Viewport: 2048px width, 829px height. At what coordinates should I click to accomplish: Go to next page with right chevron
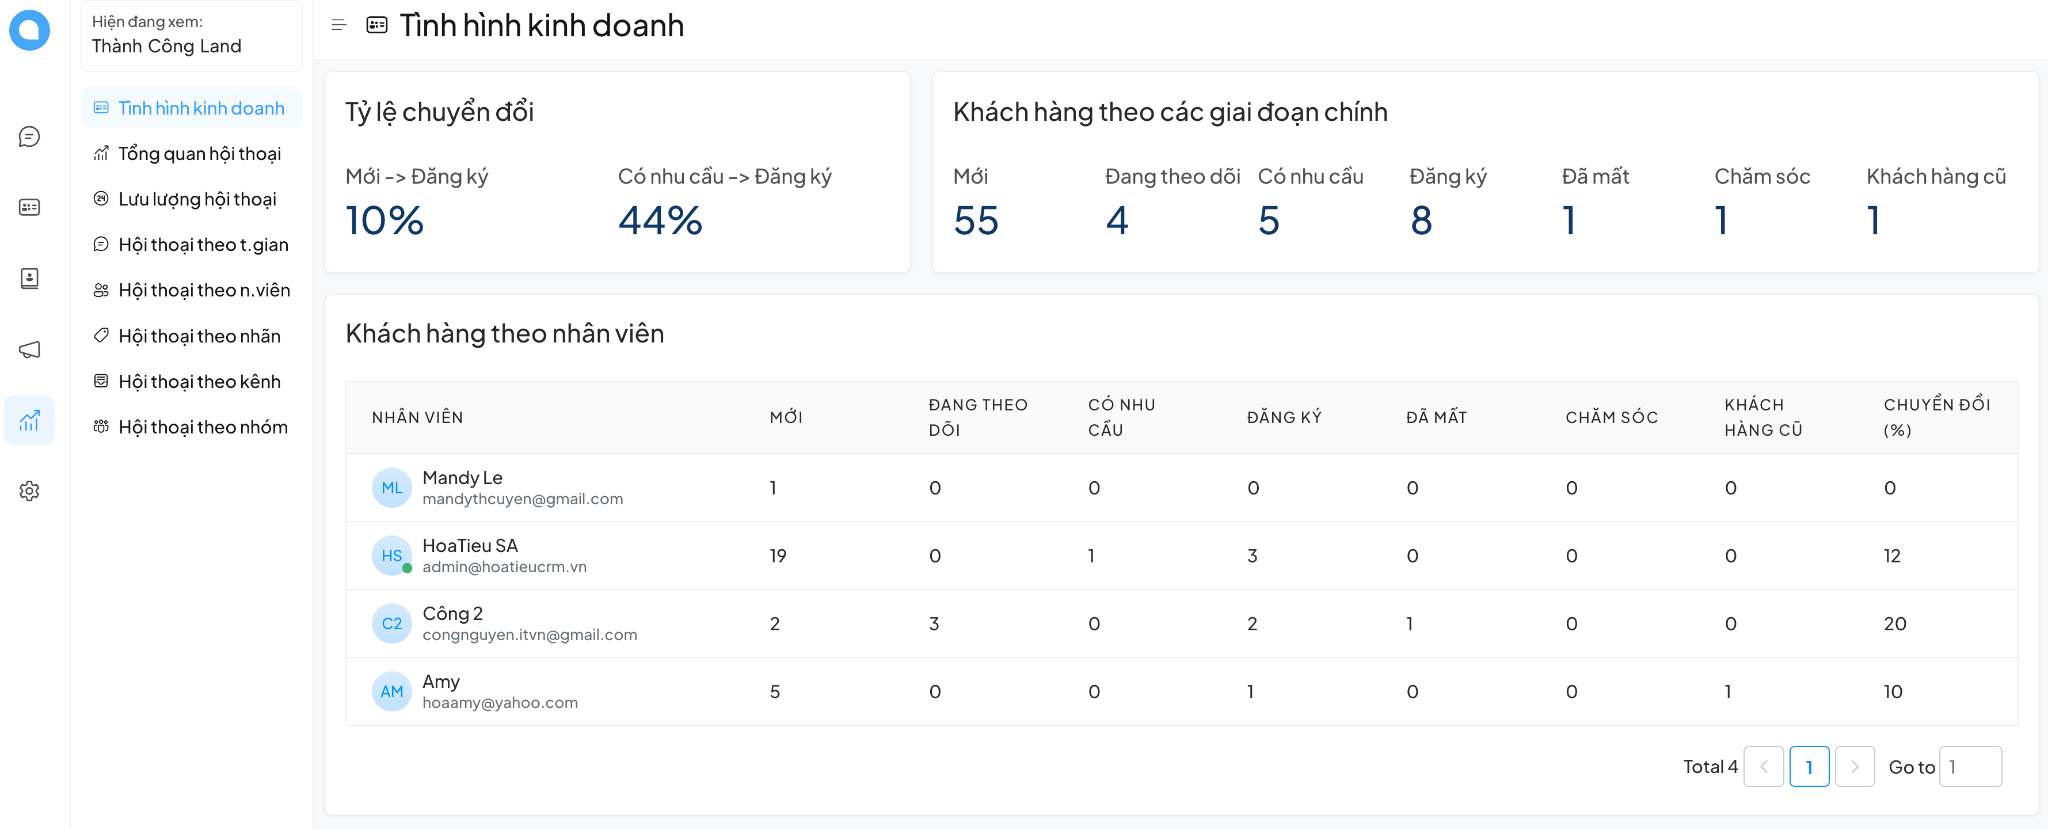[x=1855, y=767]
